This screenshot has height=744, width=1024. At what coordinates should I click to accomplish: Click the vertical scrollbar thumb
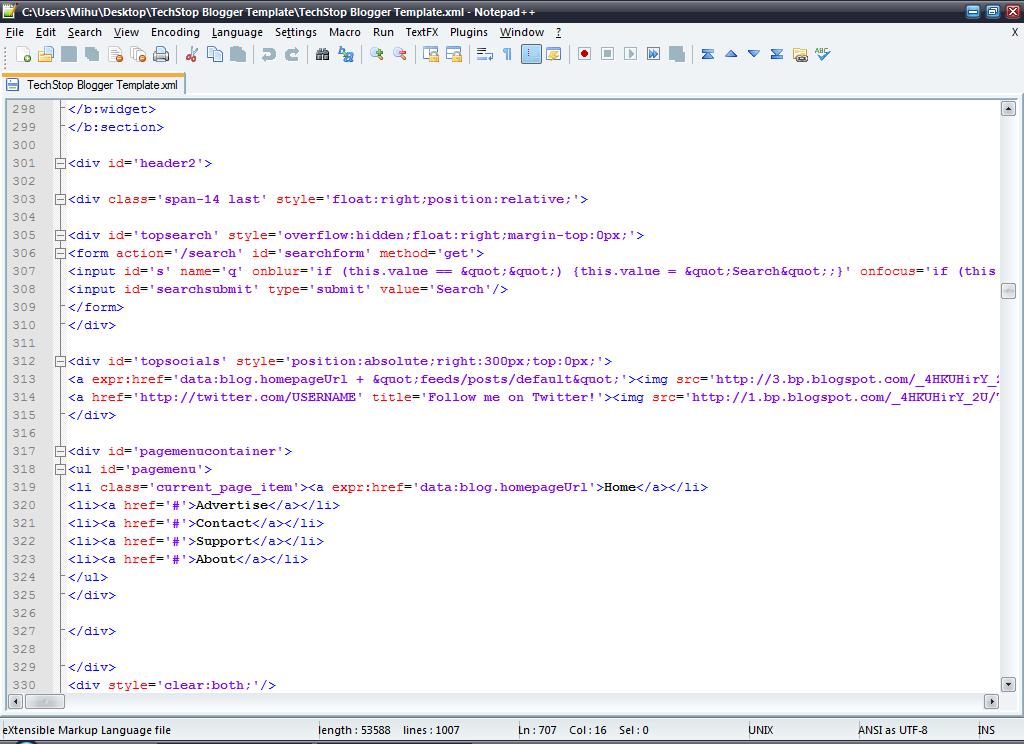tap(1008, 290)
